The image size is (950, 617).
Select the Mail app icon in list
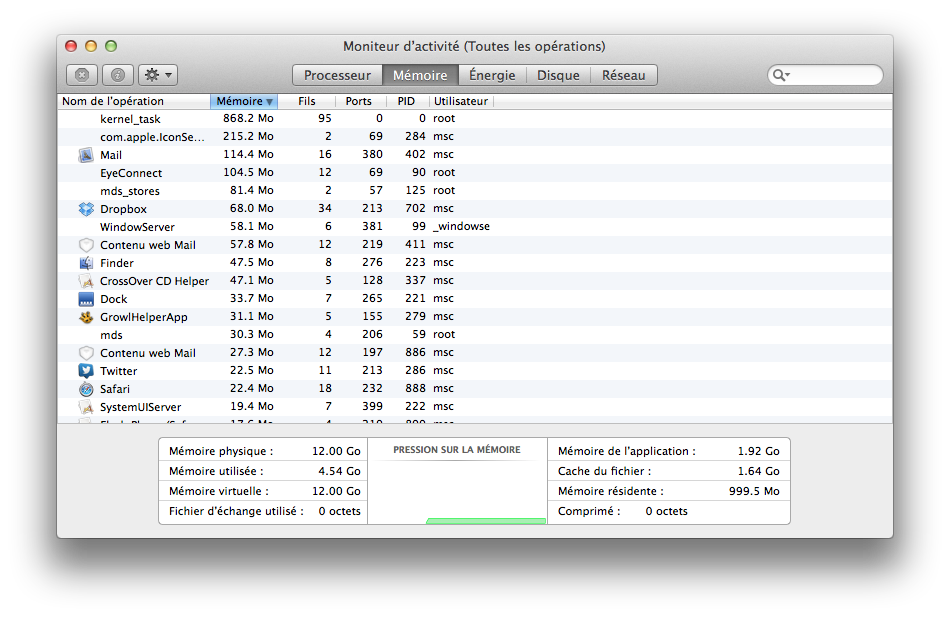point(86,155)
